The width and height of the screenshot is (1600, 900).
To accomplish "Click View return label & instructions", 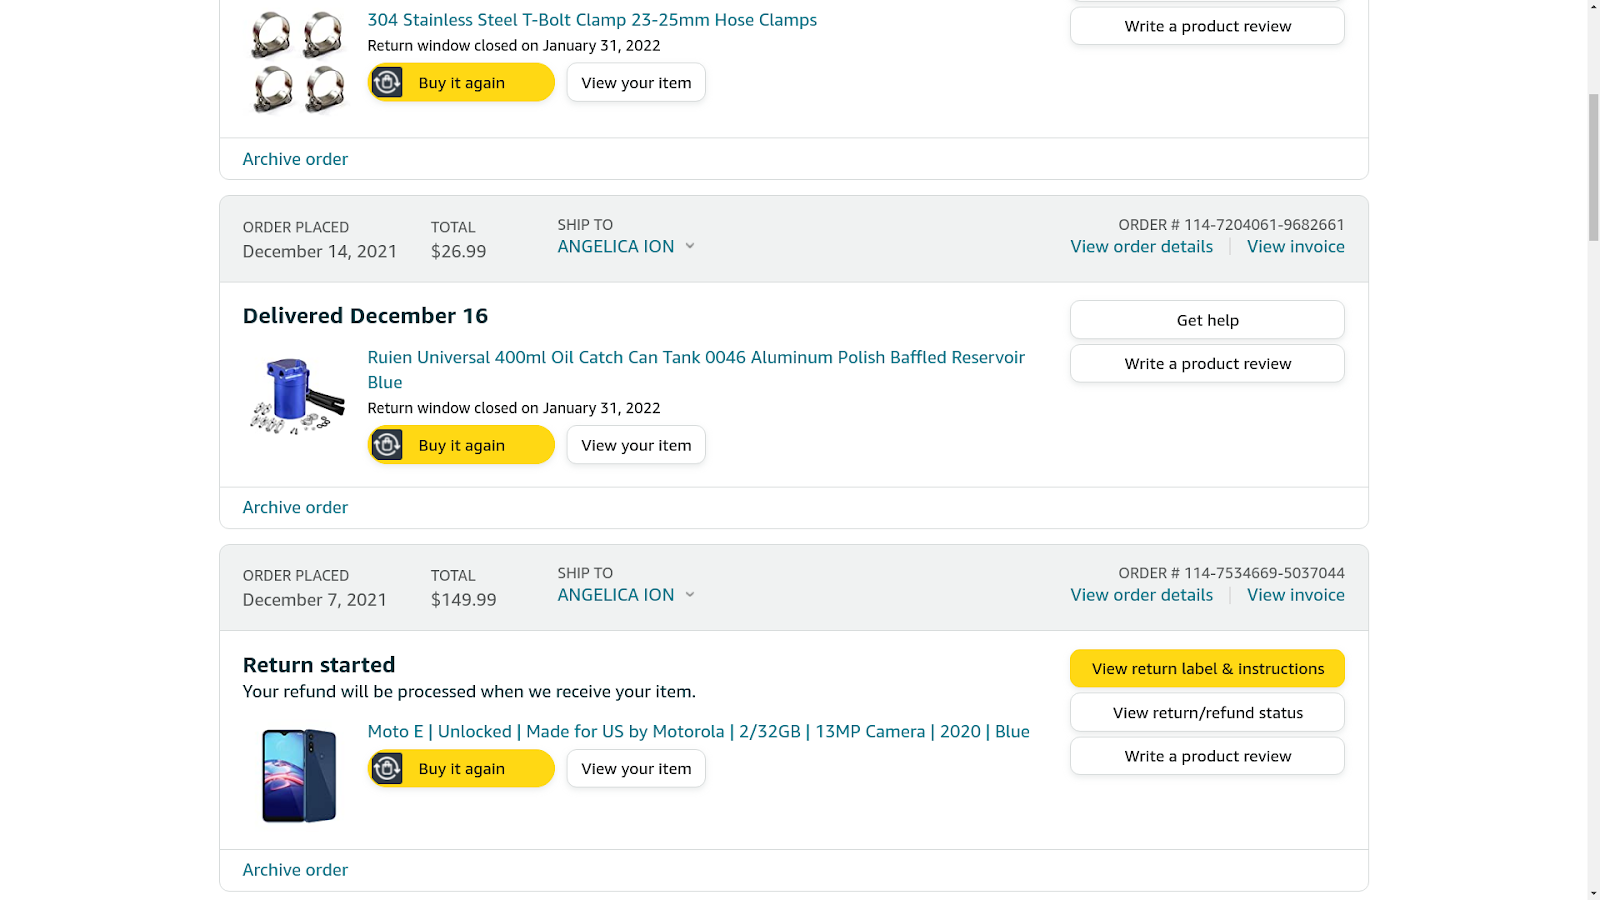I will pyautogui.click(x=1207, y=668).
